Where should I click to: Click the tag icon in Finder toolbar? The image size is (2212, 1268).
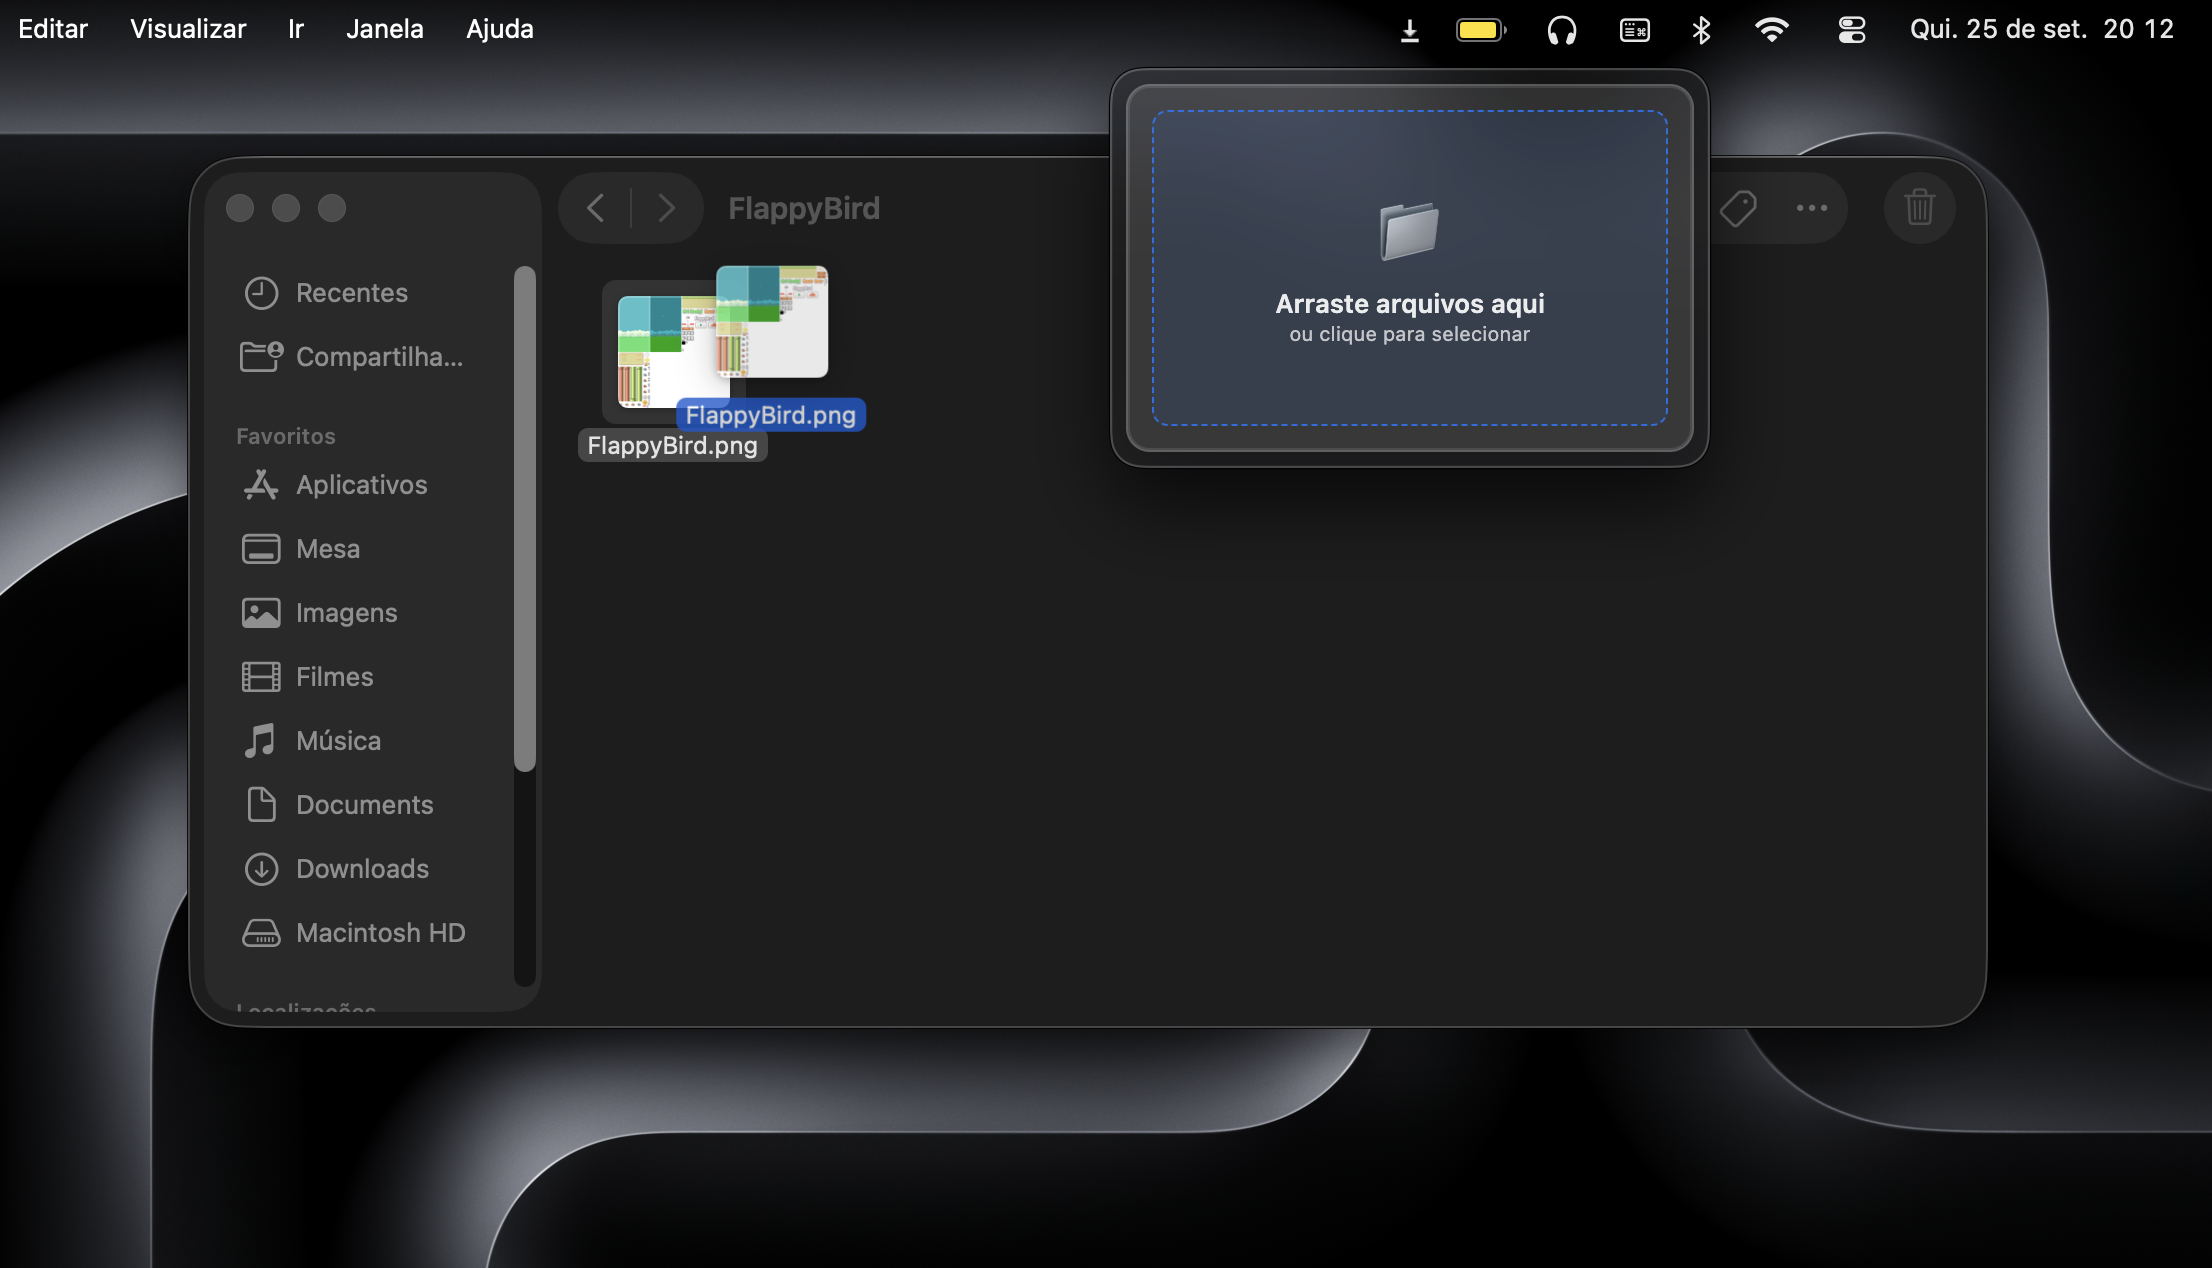point(1738,208)
